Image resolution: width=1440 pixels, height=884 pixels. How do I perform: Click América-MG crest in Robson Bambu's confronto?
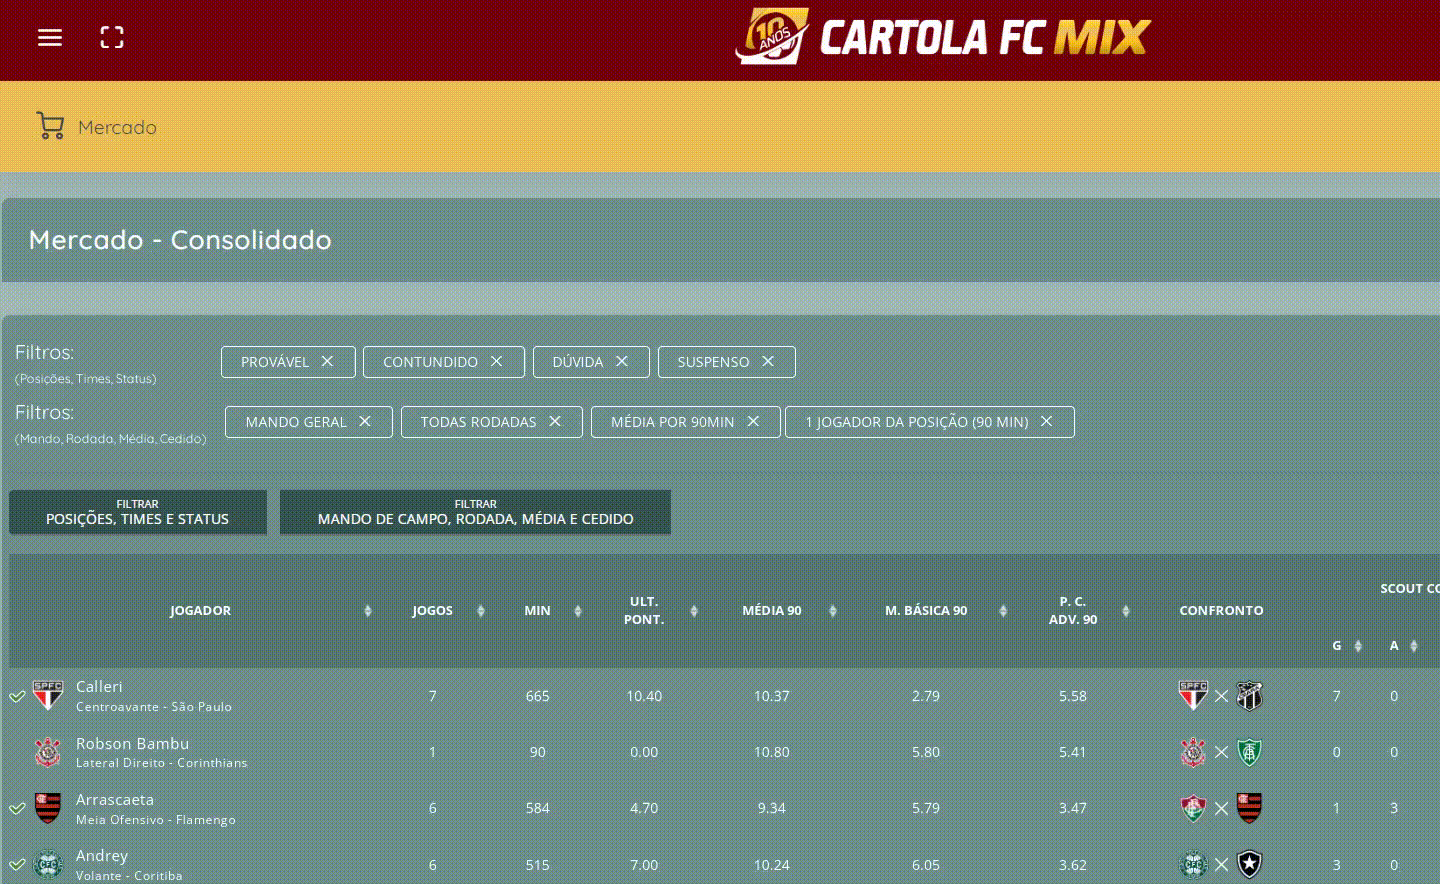[x=1249, y=752]
